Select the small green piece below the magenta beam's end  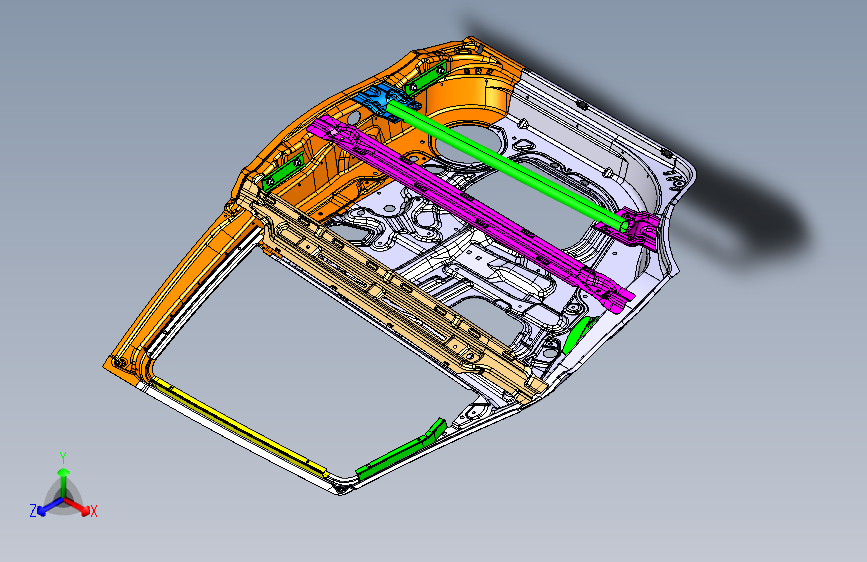click(x=577, y=335)
